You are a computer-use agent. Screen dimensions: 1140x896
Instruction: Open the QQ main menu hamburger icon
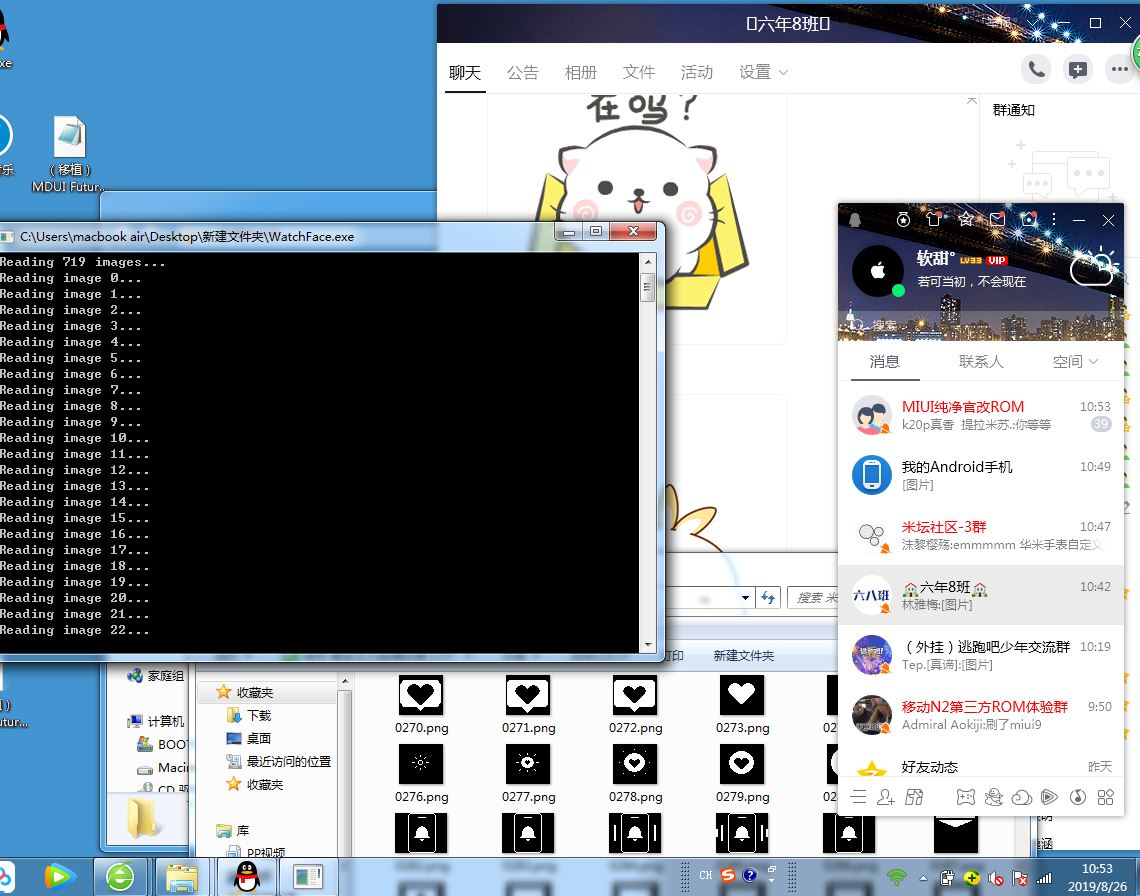coord(858,797)
